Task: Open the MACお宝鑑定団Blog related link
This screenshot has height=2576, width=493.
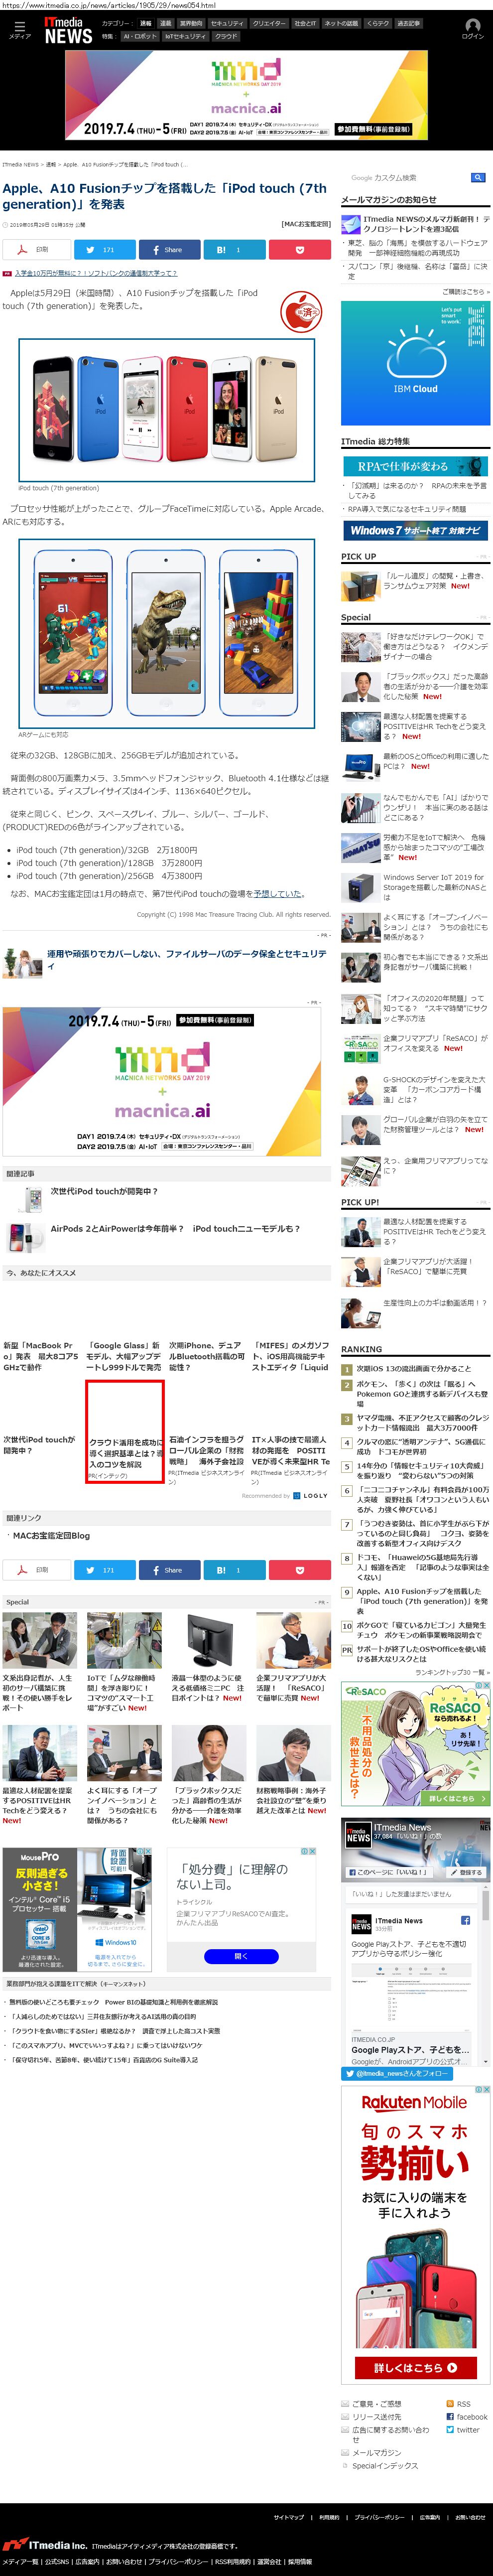Action: pyautogui.click(x=51, y=1535)
